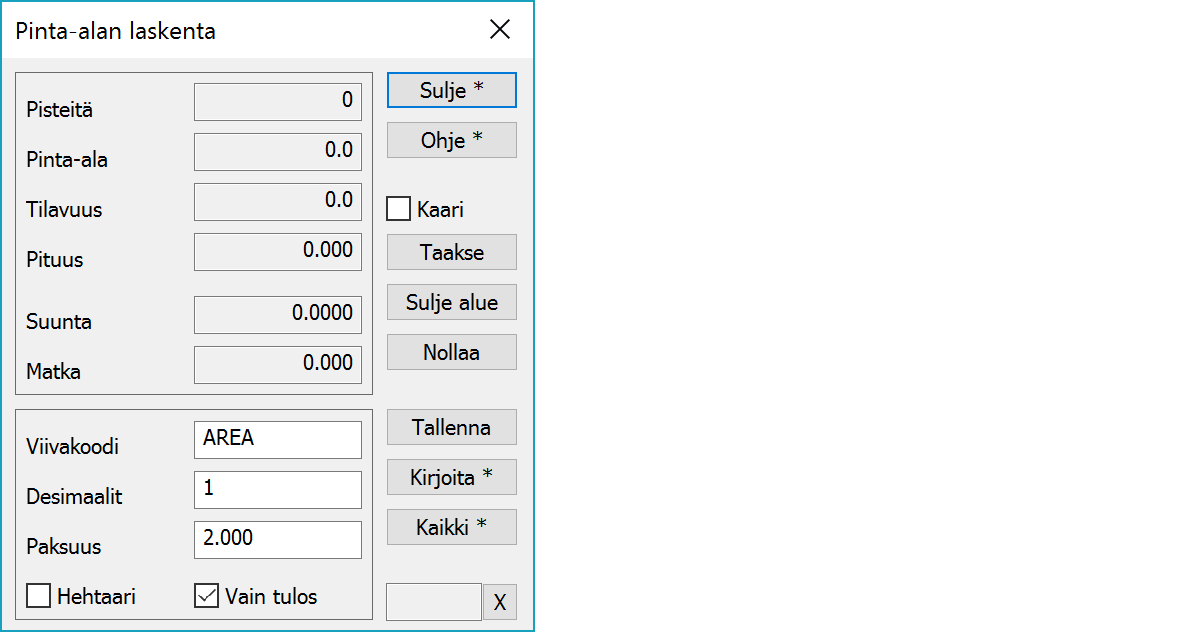Viewport: 1200px width, 632px height.
Task: Click the Sulje alue button
Action: point(451,302)
